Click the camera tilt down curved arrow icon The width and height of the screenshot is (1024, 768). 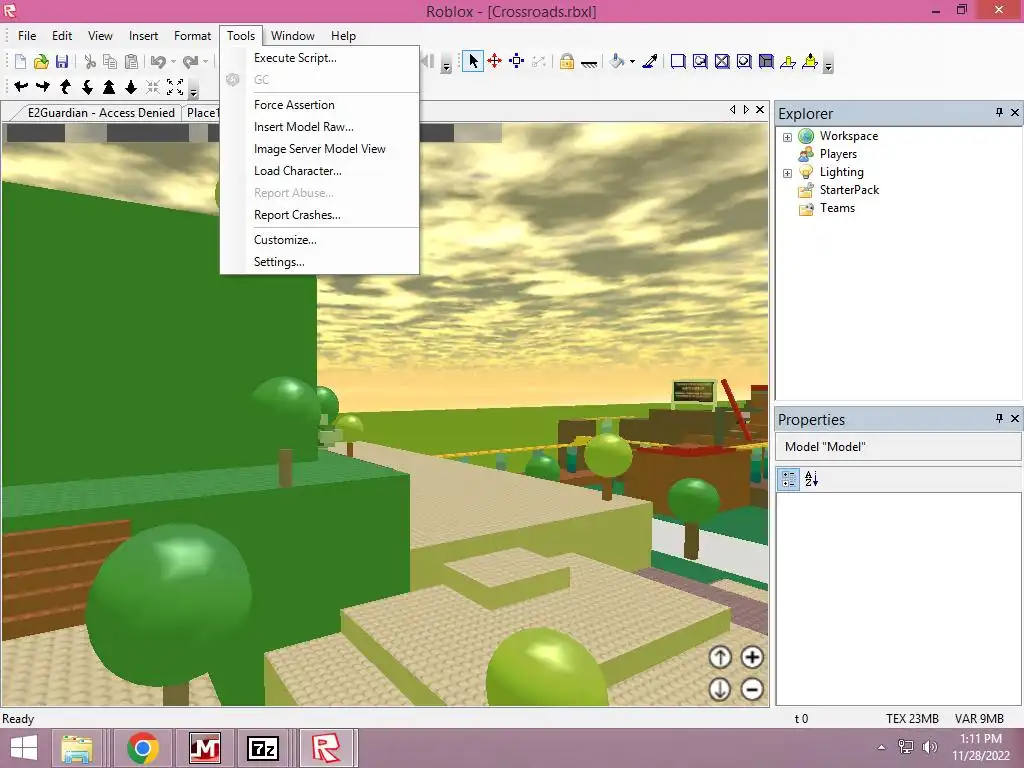(x=87, y=86)
